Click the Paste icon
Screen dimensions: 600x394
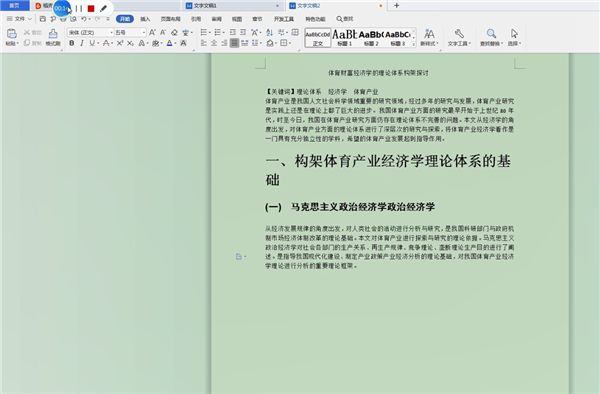pos(11,33)
